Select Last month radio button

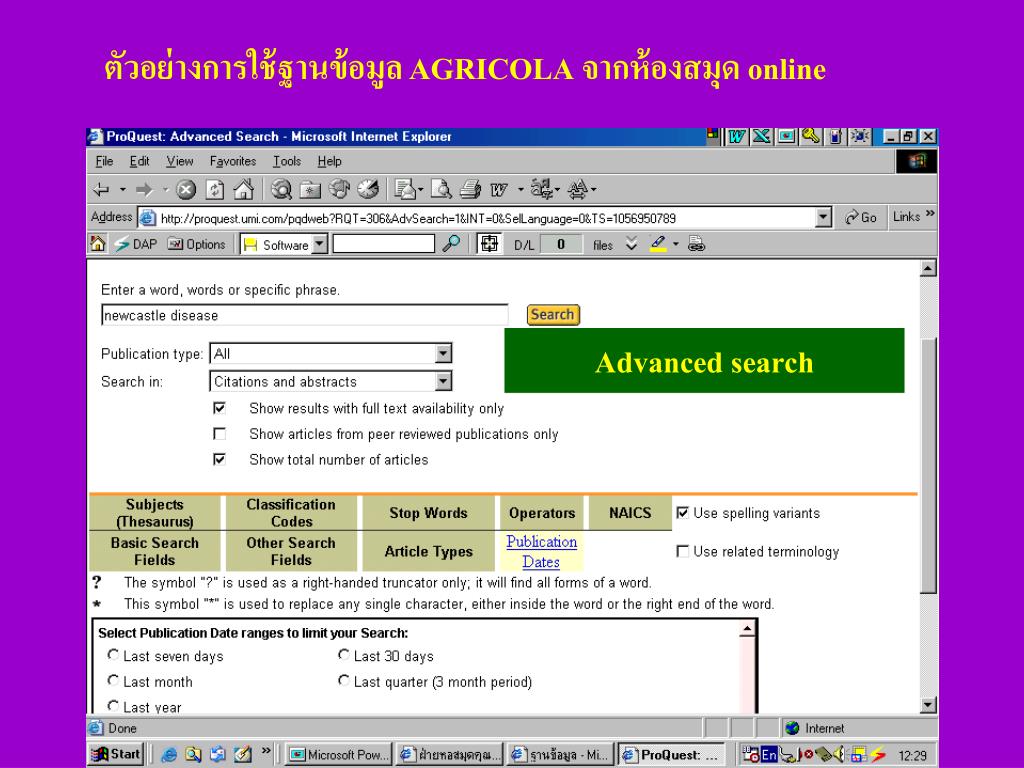pyautogui.click(x=113, y=680)
